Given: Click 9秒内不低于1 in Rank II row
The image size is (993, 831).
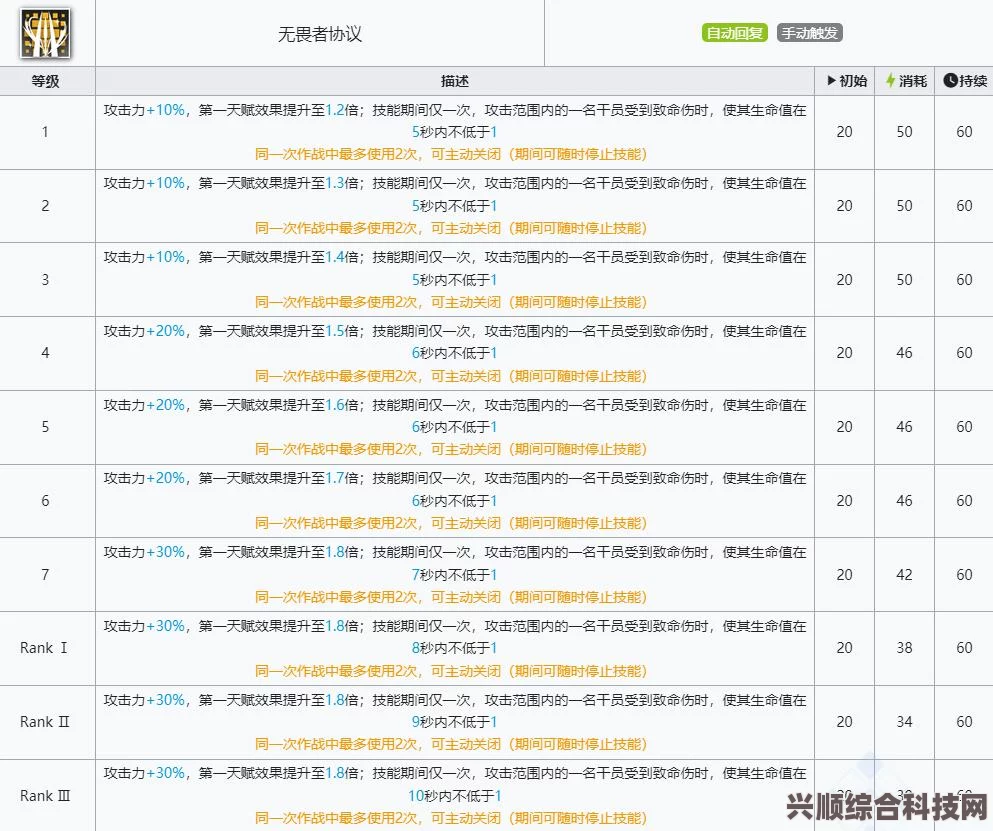Looking at the screenshot, I should (455, 722).
